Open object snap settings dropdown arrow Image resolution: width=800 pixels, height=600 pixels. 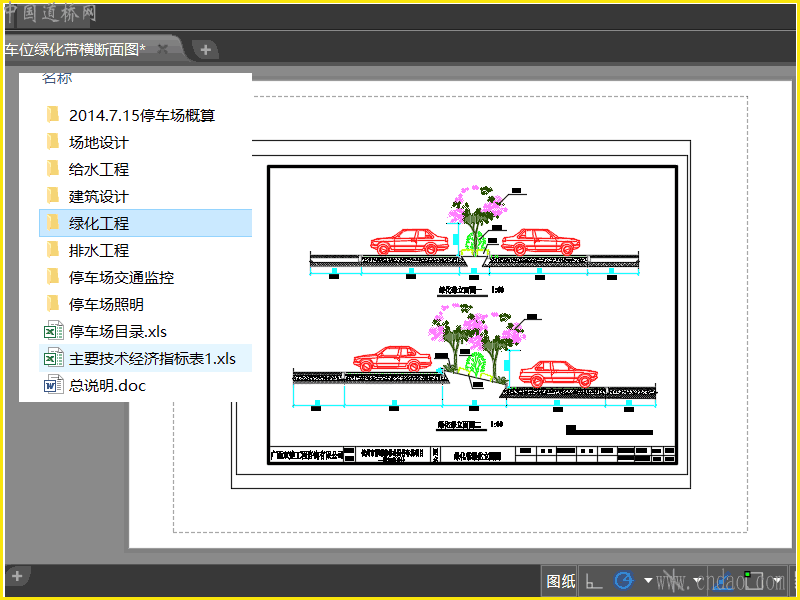pyautogui.click(x=777, y=581)
